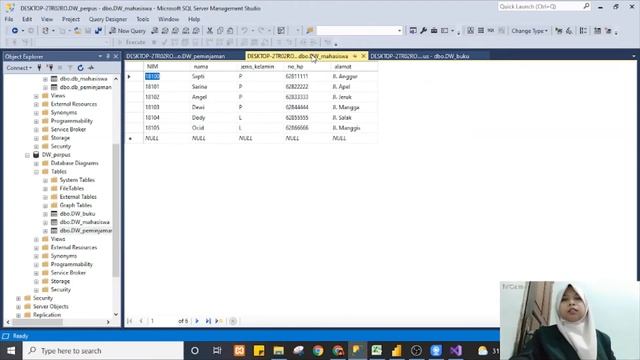
Task: Show the Criteria pane icon
Action: pyautogui.click(x=481, y=31)
